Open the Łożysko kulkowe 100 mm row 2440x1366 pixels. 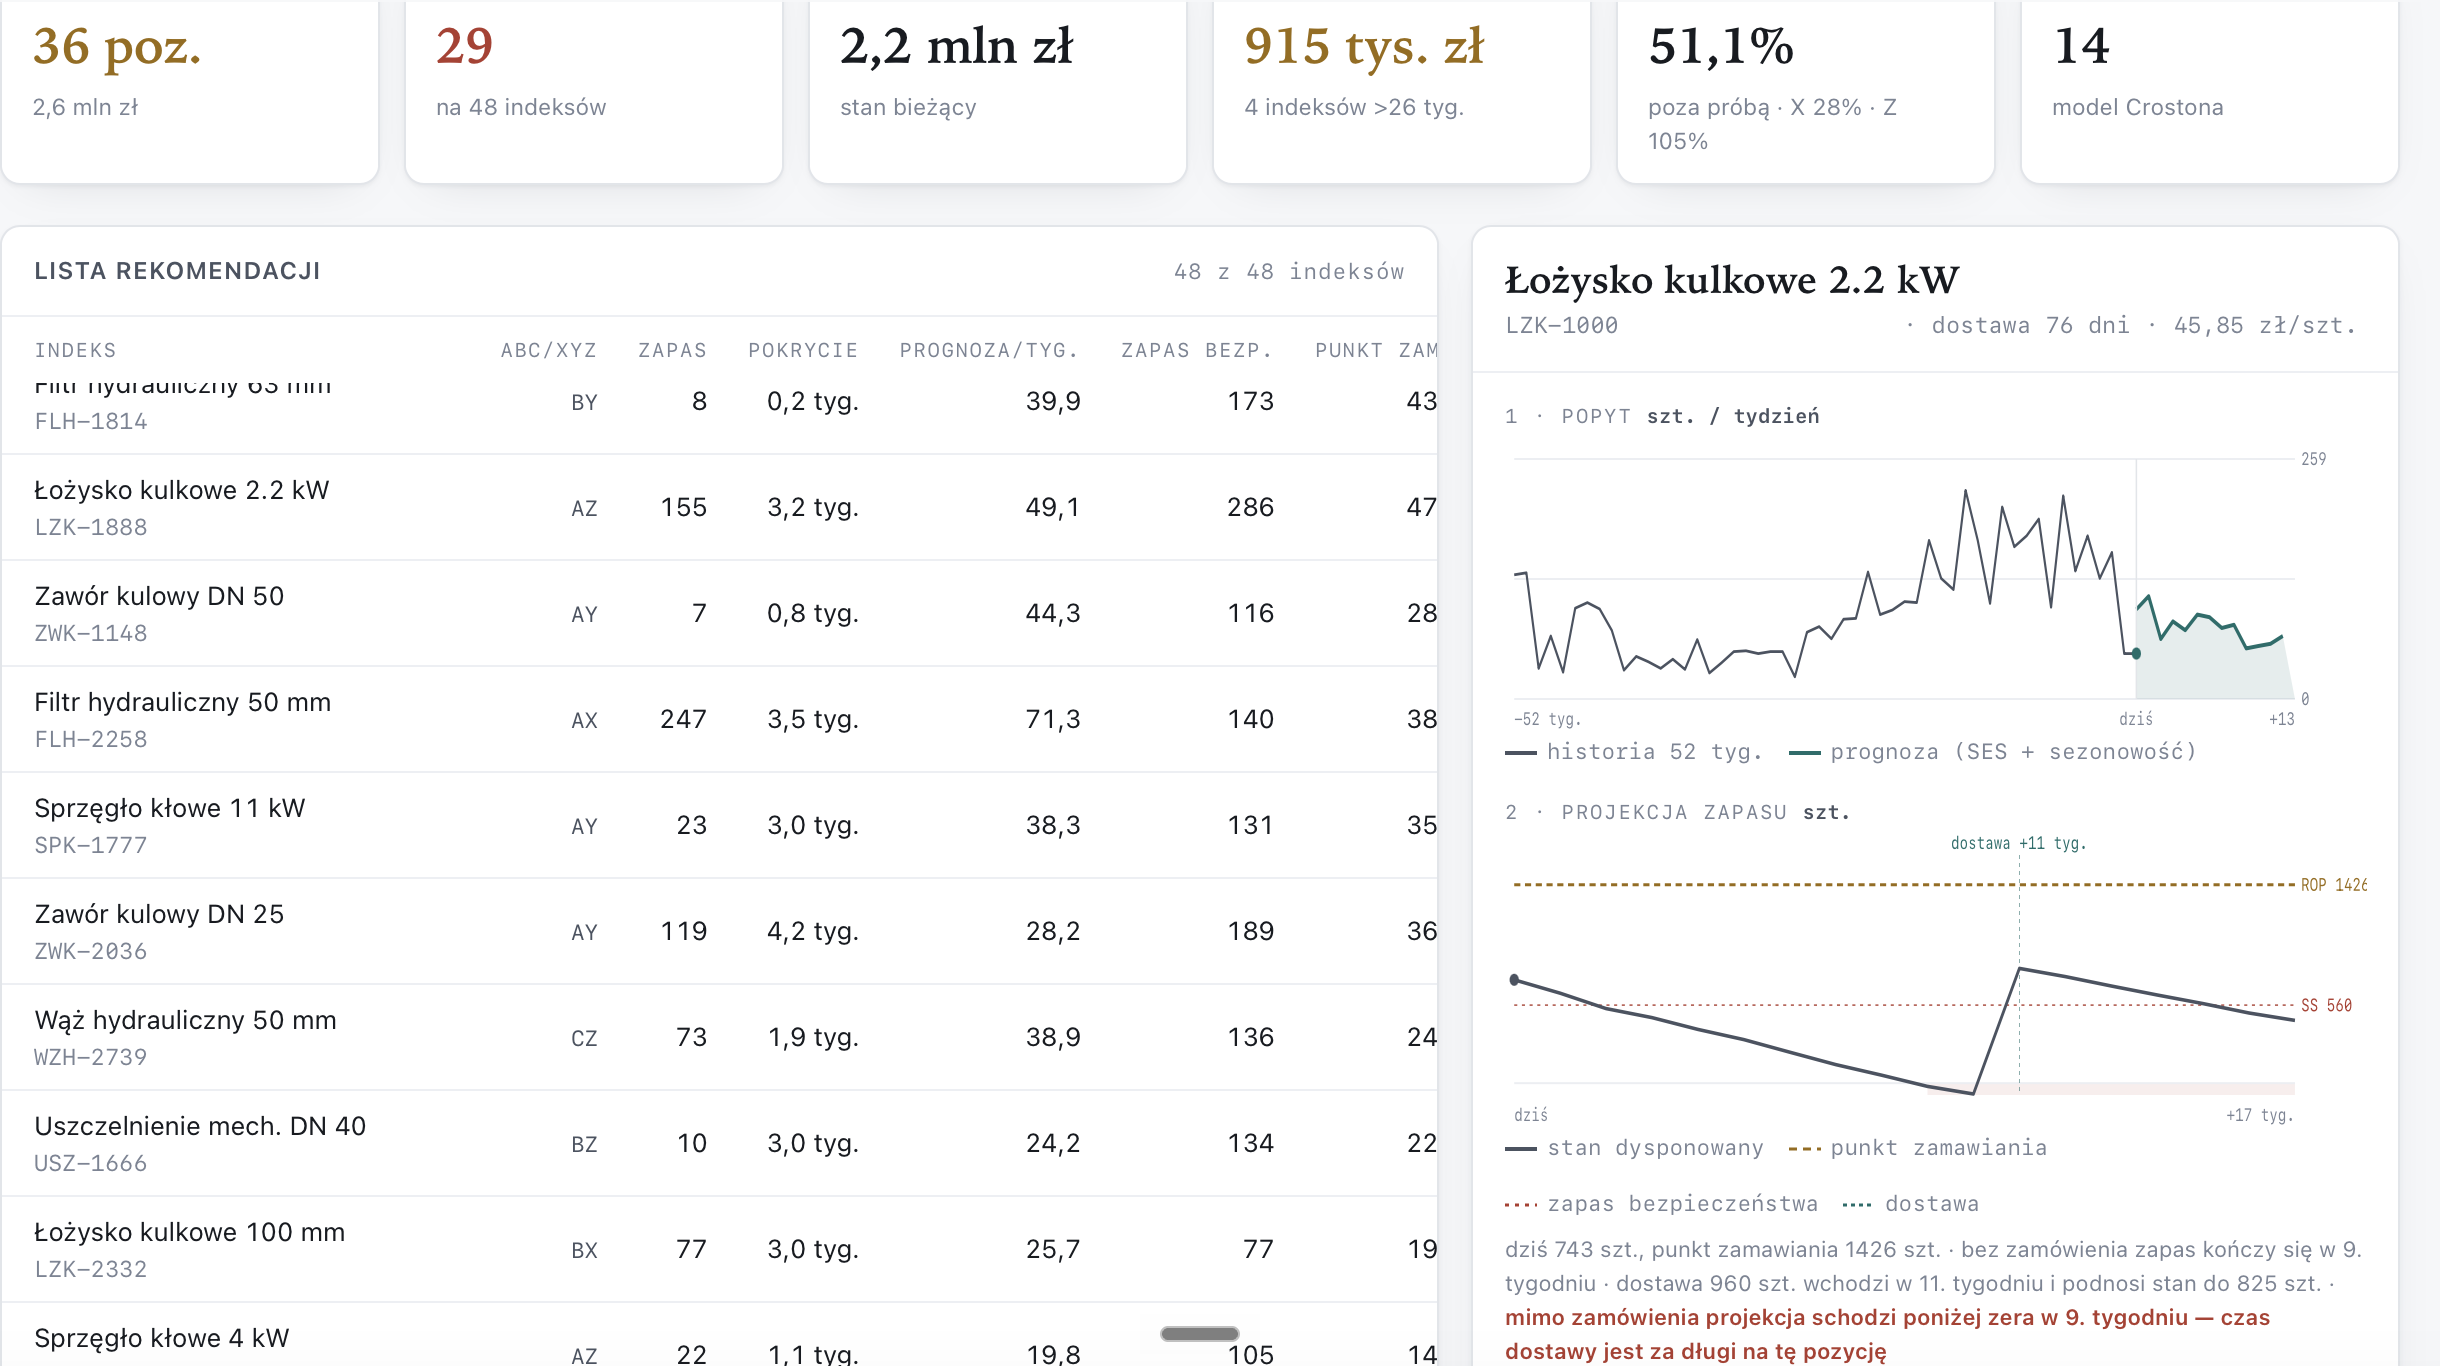pyautogui.click(x=720, y=1249)
